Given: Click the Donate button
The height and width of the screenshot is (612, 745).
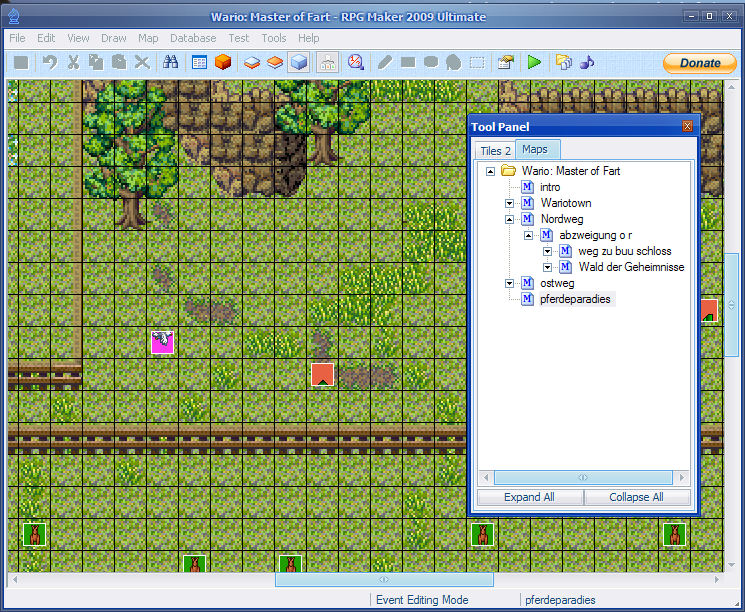Looking at the screenshot, I should (x=700, y=63).
